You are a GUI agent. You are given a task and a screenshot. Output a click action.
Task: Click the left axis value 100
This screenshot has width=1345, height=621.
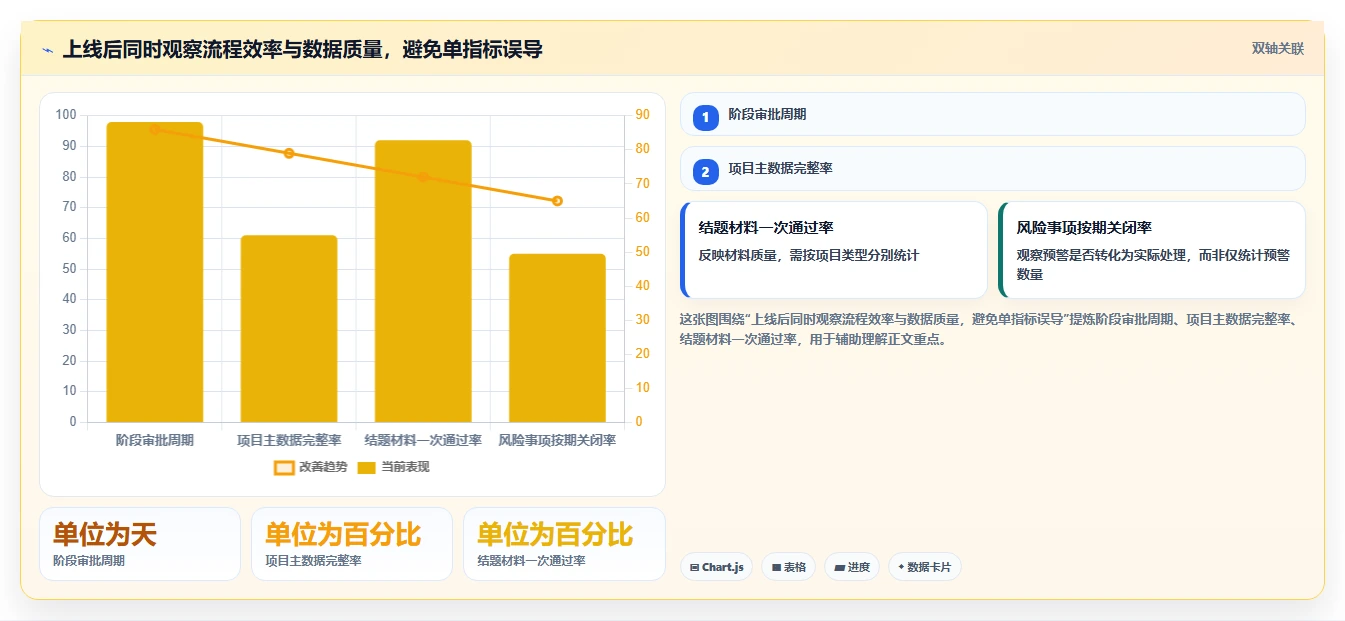click(x=66, y=115)
